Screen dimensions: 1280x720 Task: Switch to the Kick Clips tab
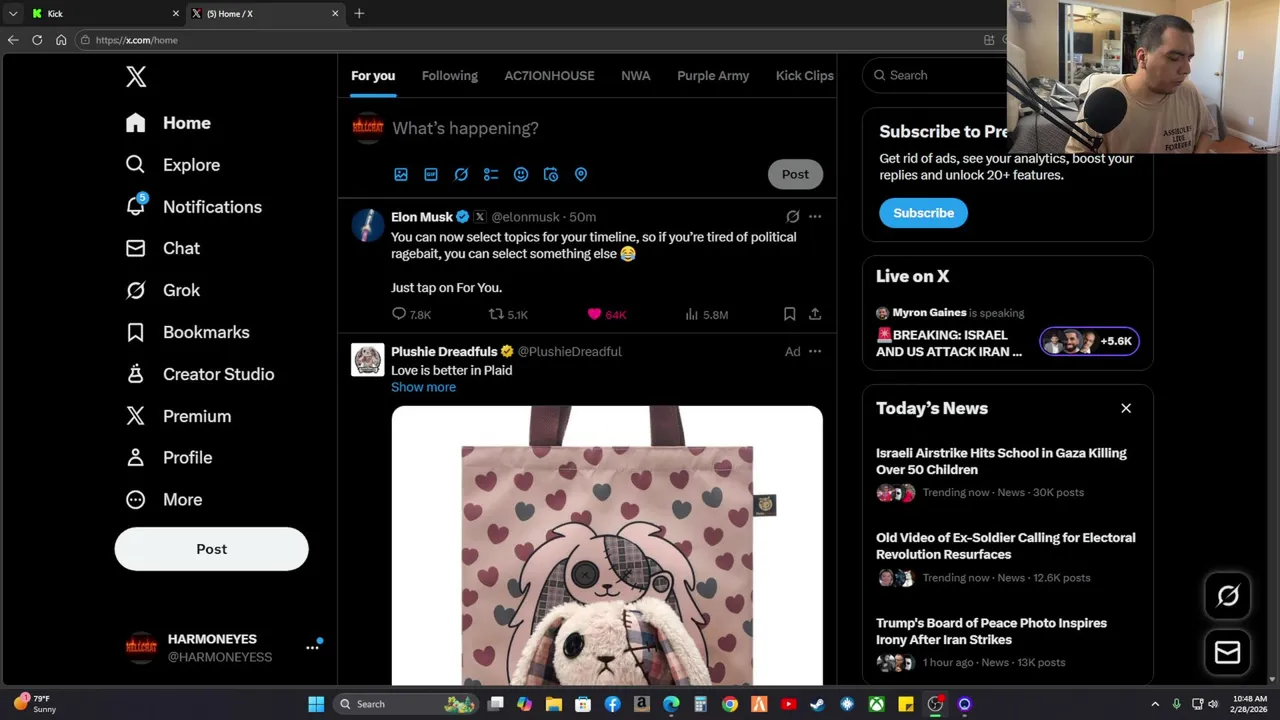[x=805, y=76]
